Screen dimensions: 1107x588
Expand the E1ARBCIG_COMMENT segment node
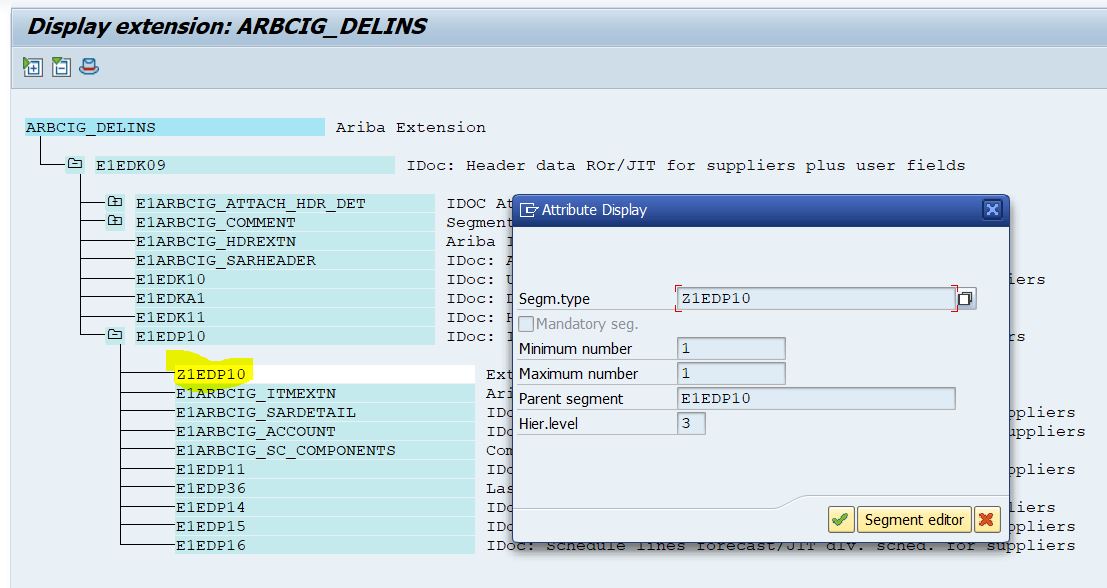point(113,221)
